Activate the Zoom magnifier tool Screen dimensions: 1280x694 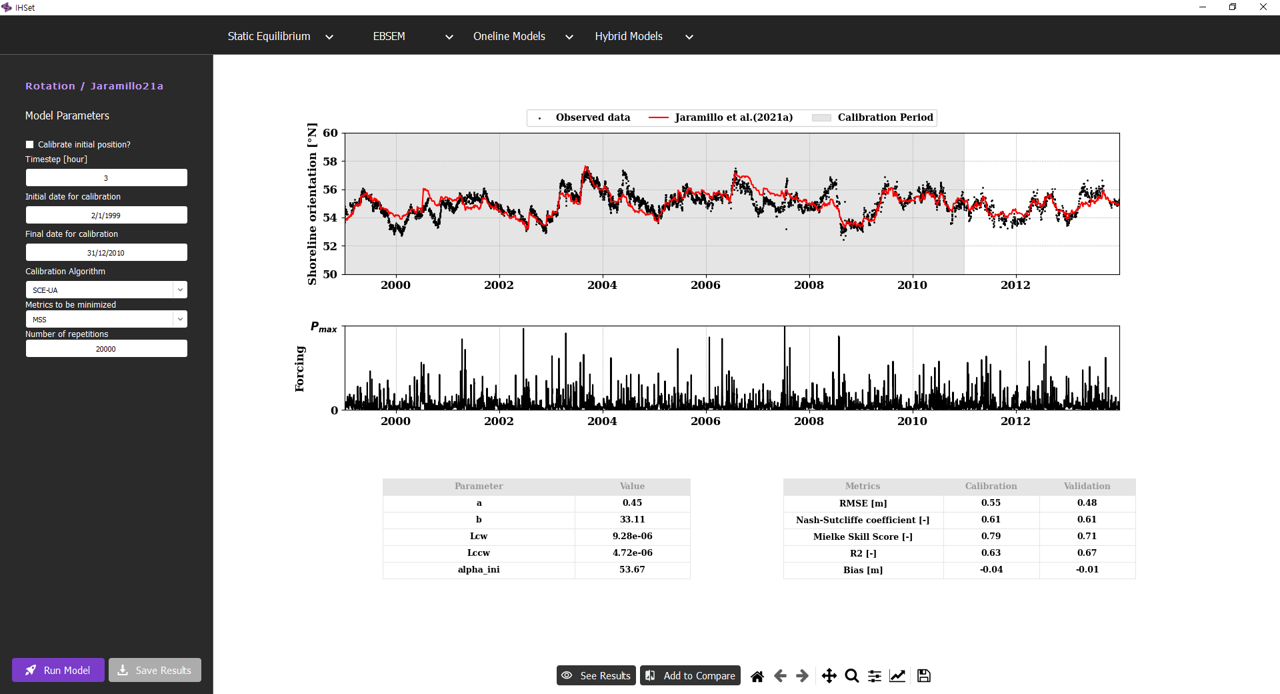coord(852,676)
